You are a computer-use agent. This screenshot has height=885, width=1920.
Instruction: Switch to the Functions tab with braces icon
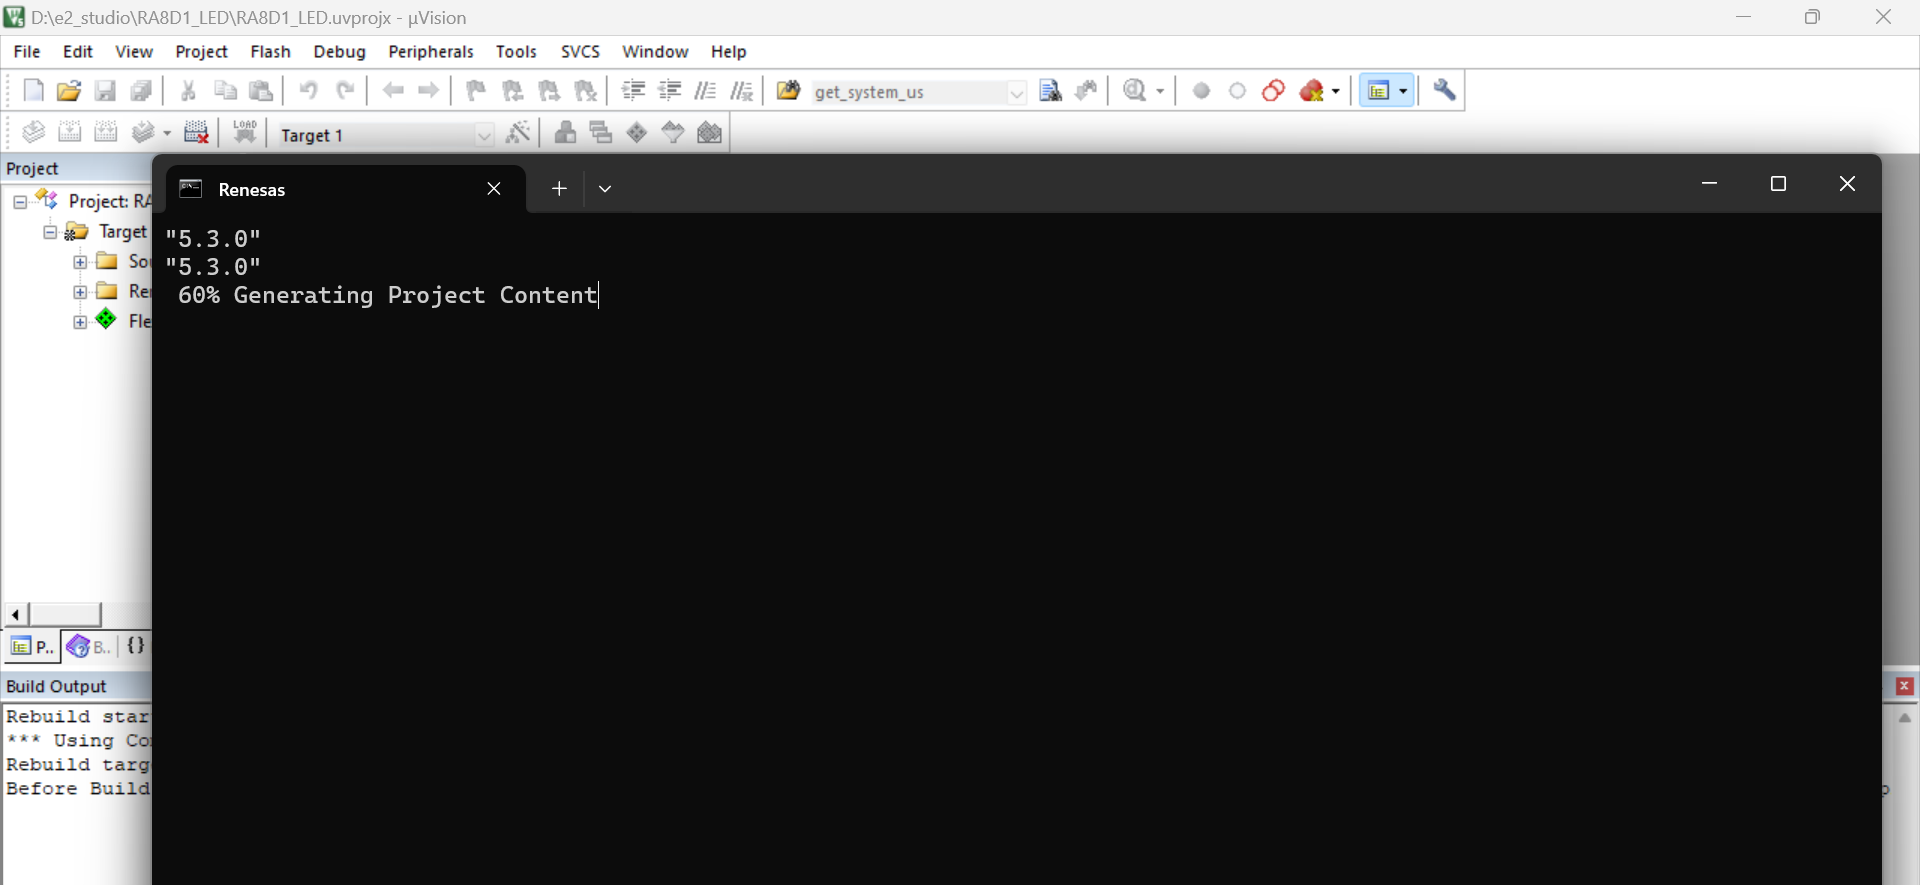(x=136, y=646)
